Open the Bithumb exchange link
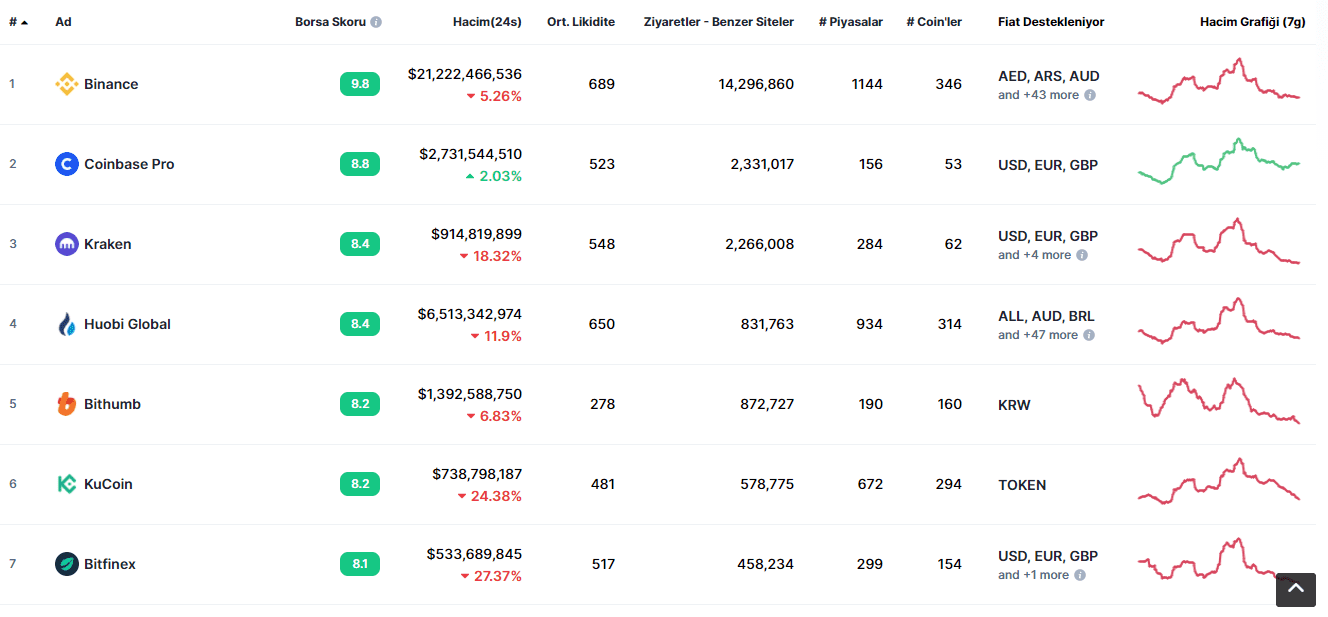The image size is (1328, 617). coord(112,404)
